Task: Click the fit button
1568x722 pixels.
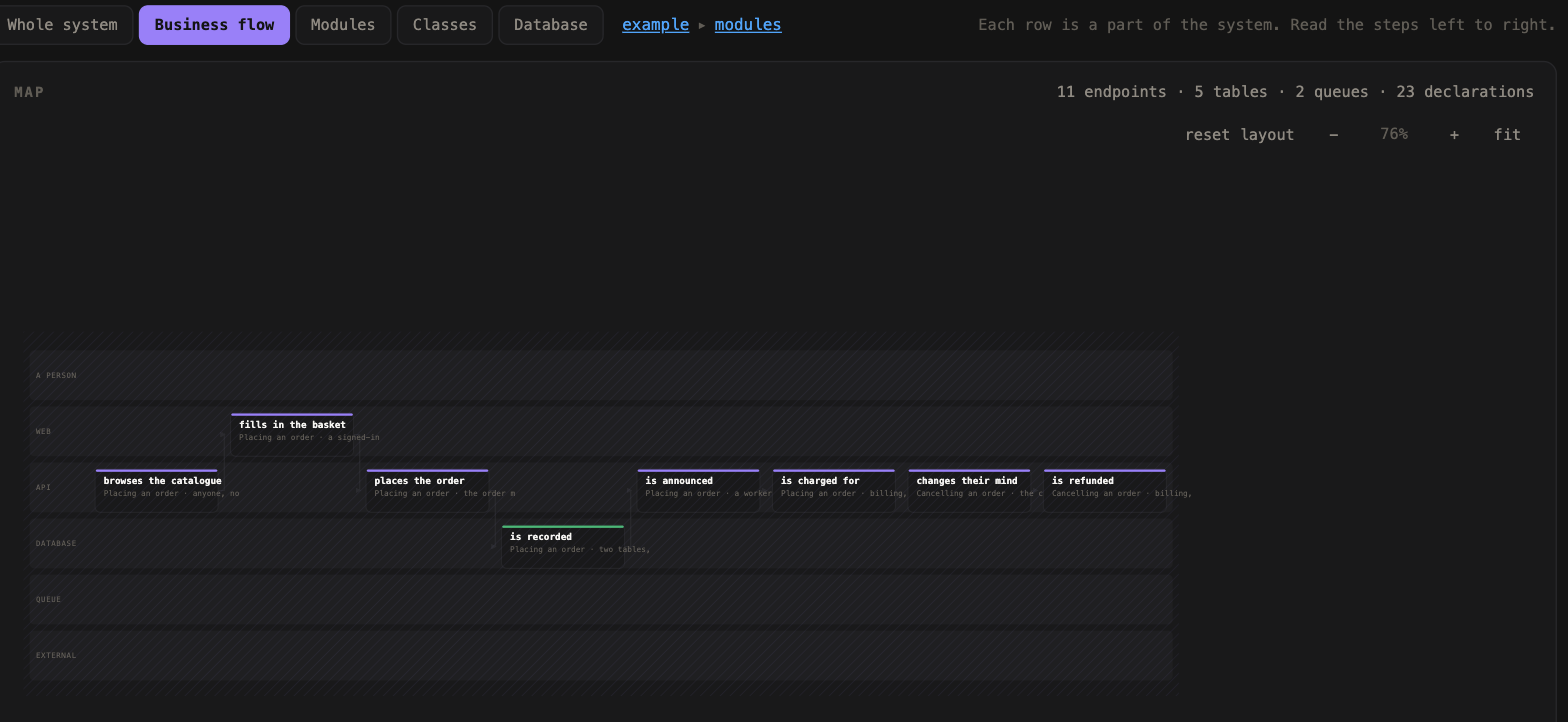Action: (1507, 134)
